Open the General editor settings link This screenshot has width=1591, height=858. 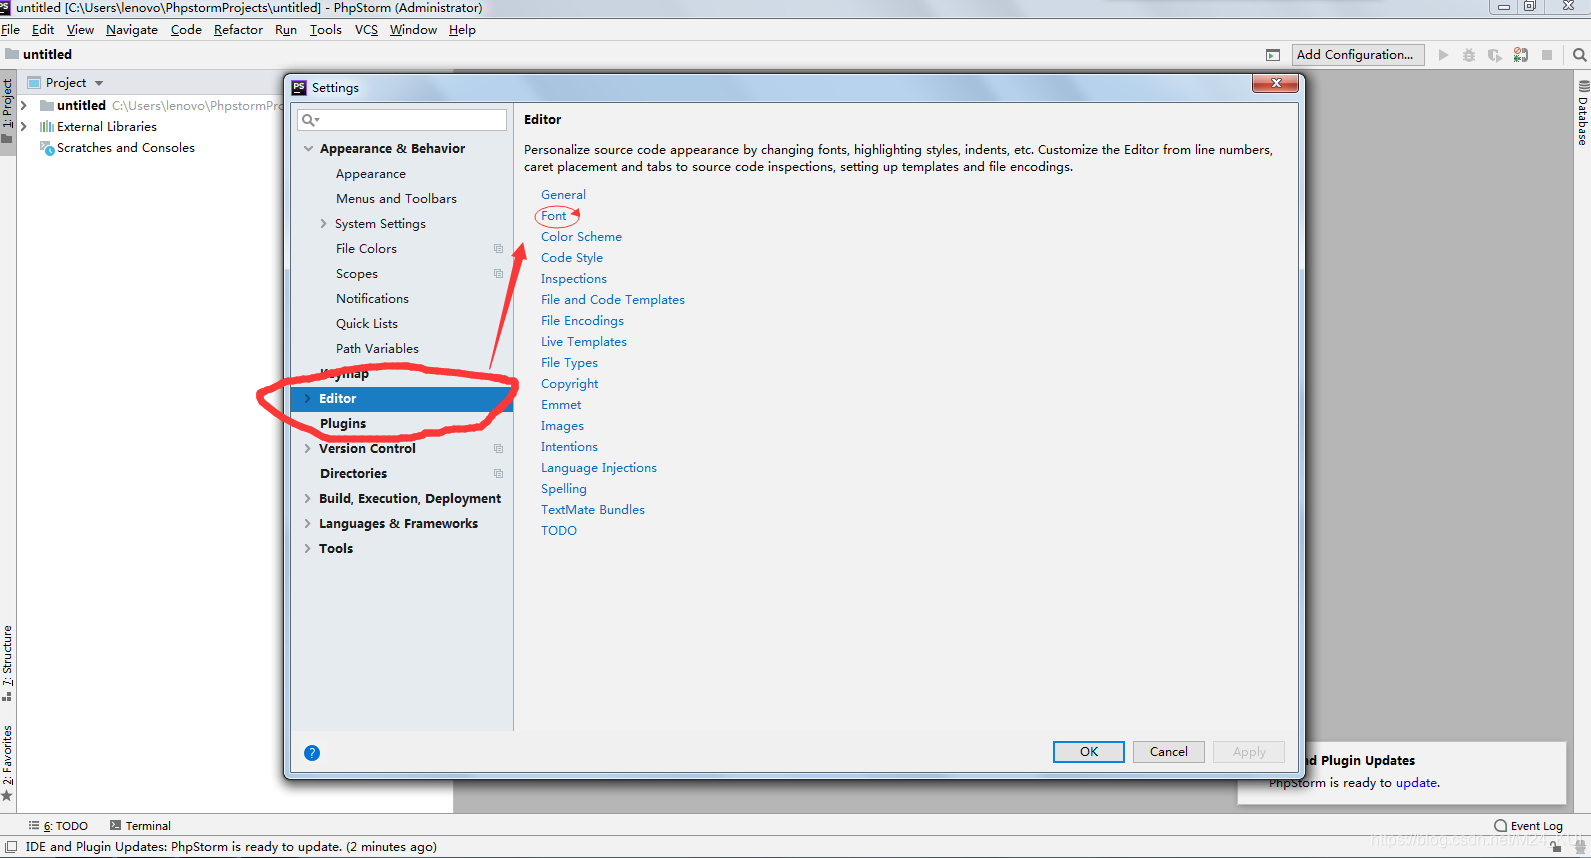point(563,195)
